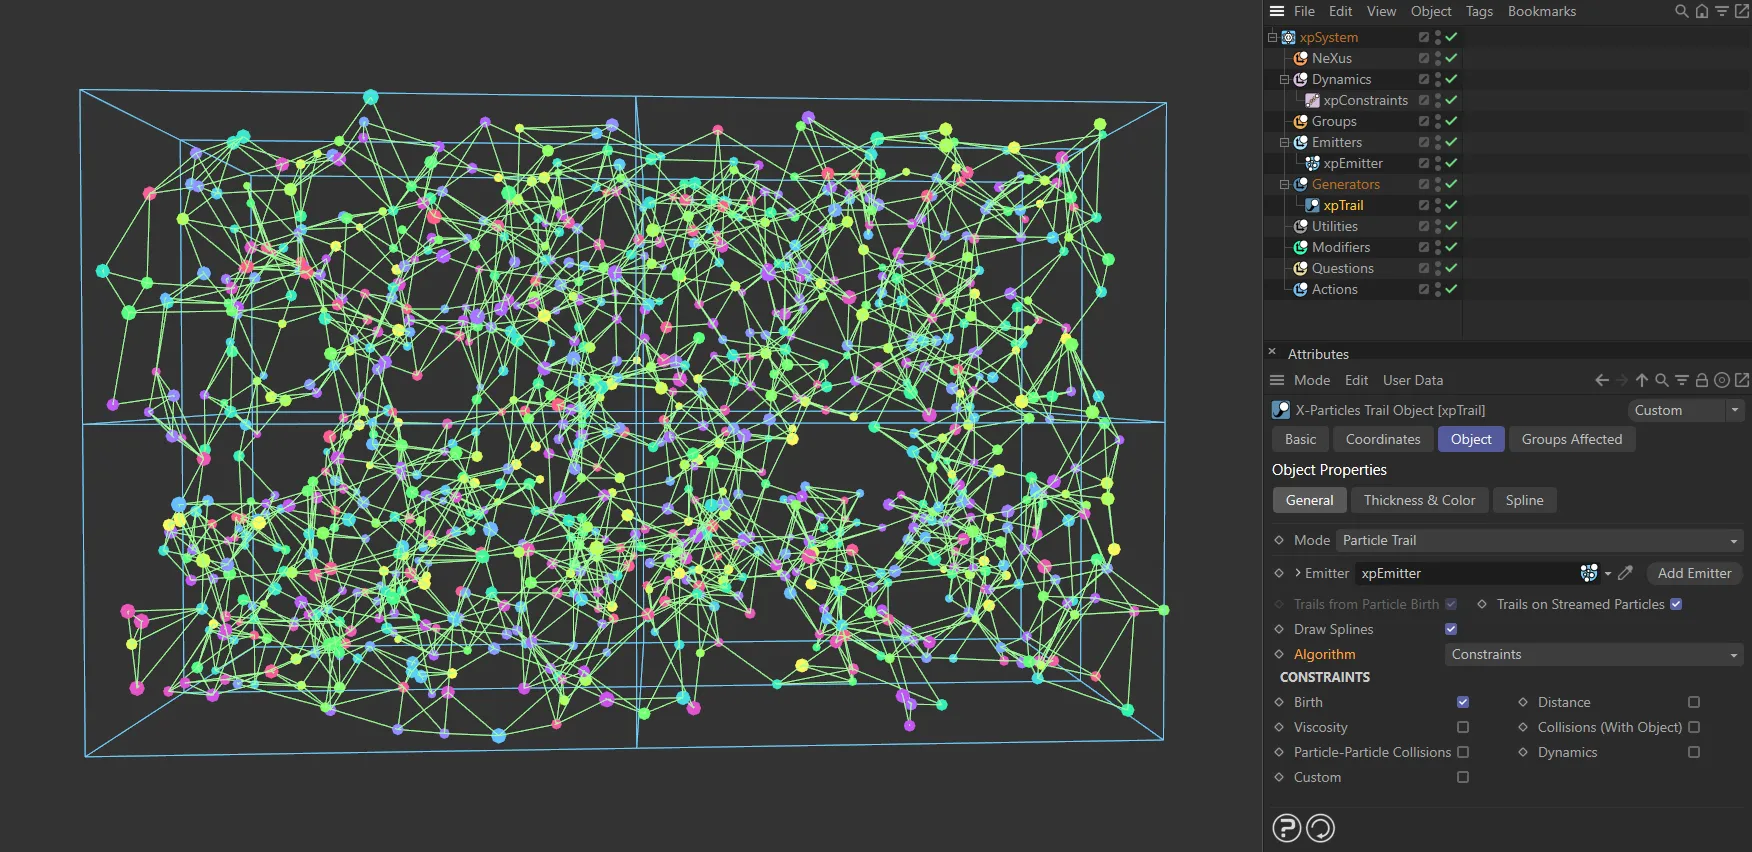Collapse the Emitters tree node

pyautogui.click(x=1285, y=142)
